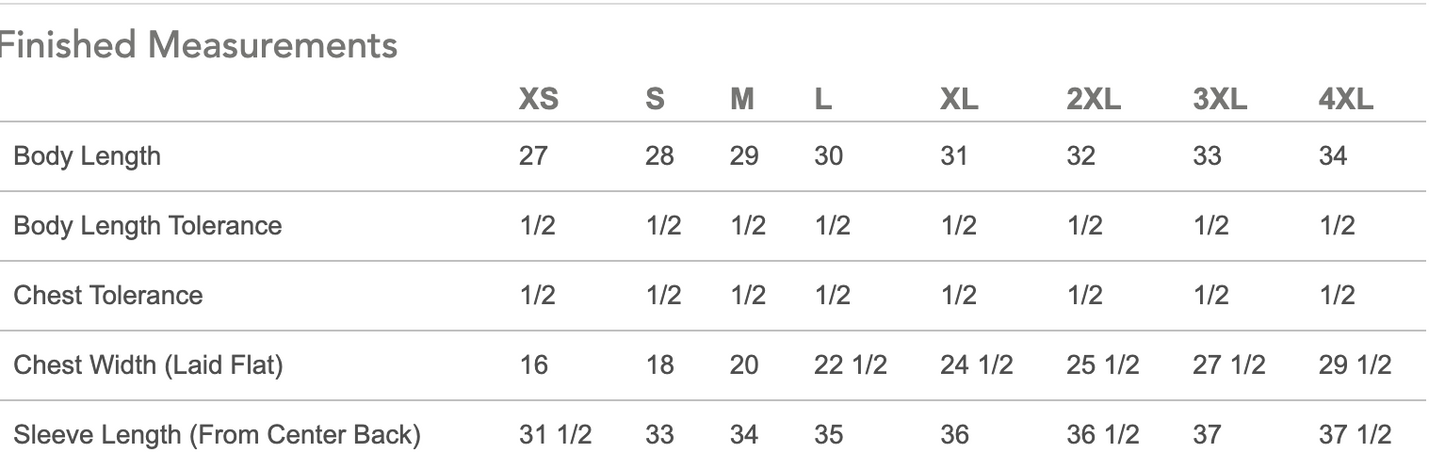Select the M size column header
Image resolution: width=1445 pixels, height=469 pixels.
tap(742, 100)
